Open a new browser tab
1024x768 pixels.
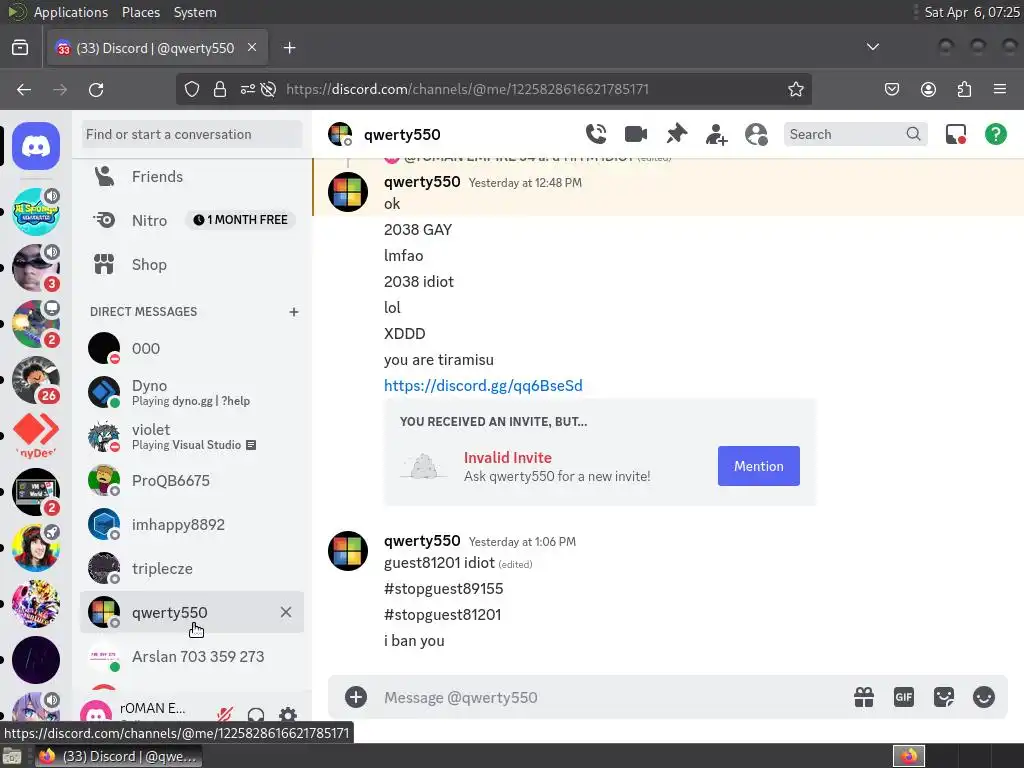[x=289, y=48]
